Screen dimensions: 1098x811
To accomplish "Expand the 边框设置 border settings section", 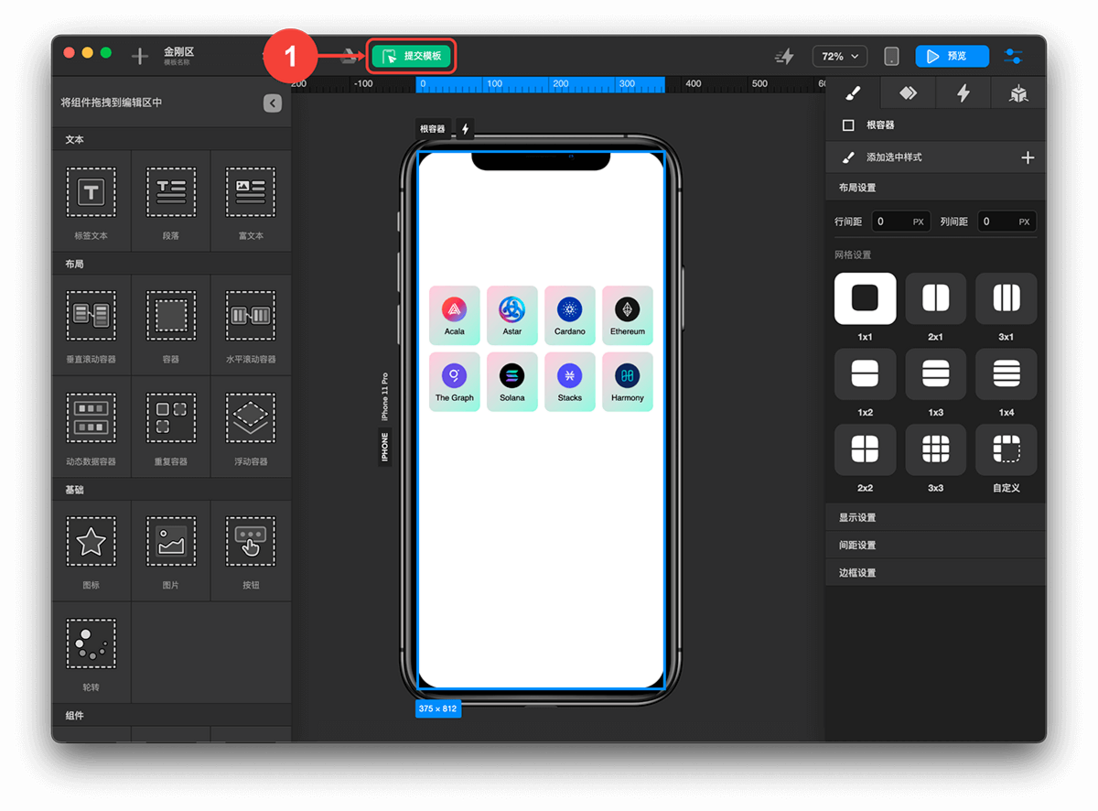I will [936, 573].
